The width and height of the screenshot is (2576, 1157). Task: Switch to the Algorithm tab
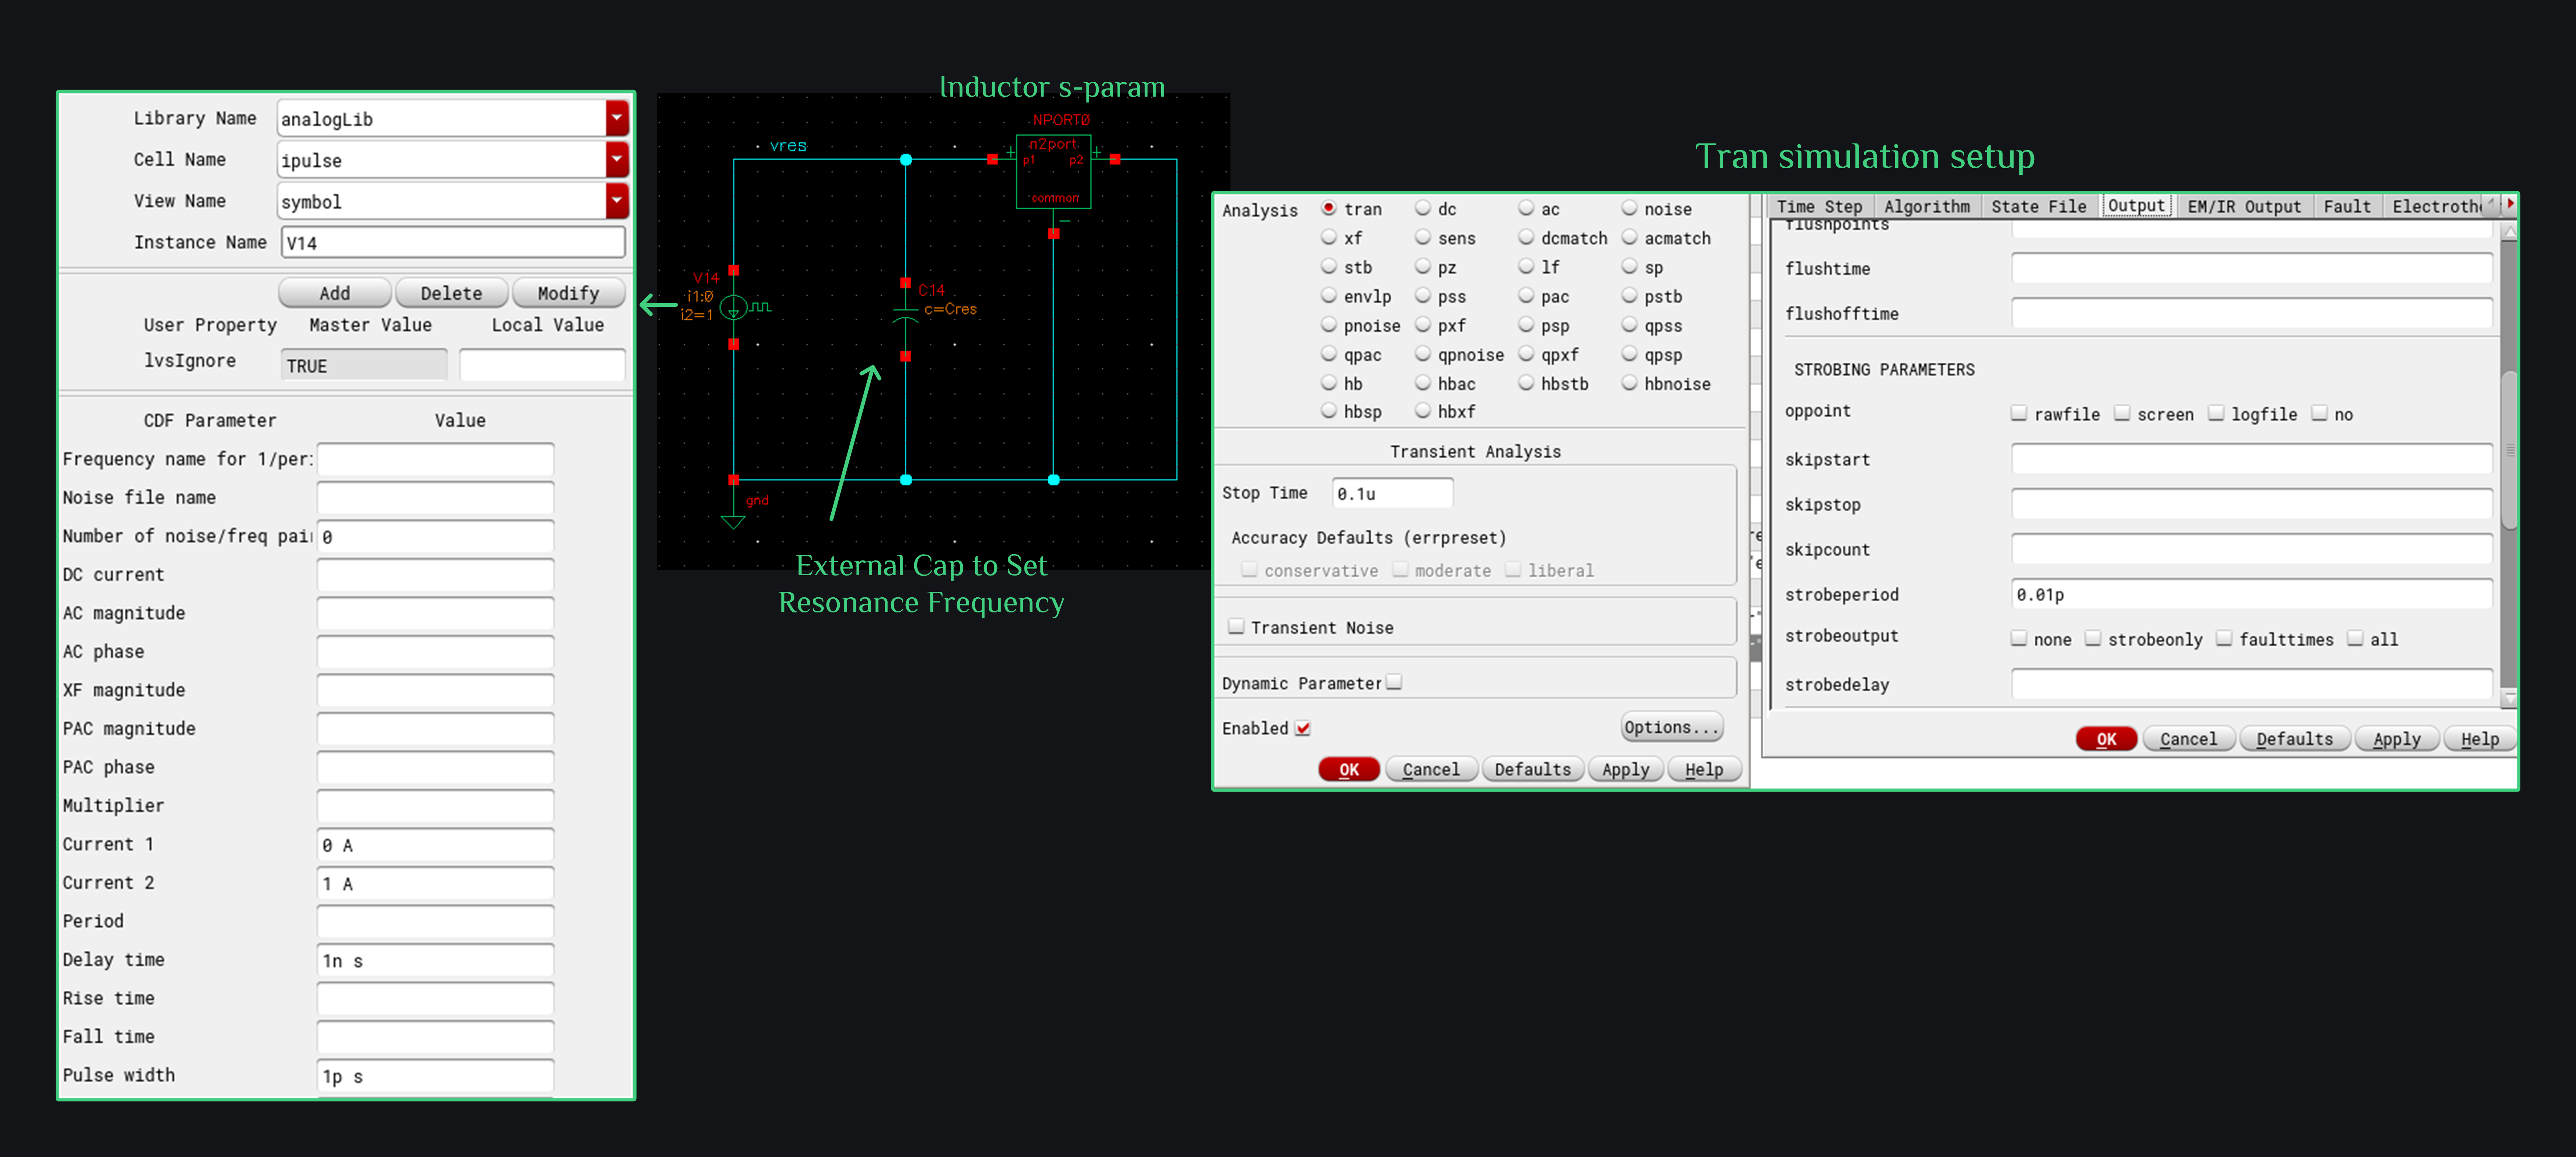1926,206
